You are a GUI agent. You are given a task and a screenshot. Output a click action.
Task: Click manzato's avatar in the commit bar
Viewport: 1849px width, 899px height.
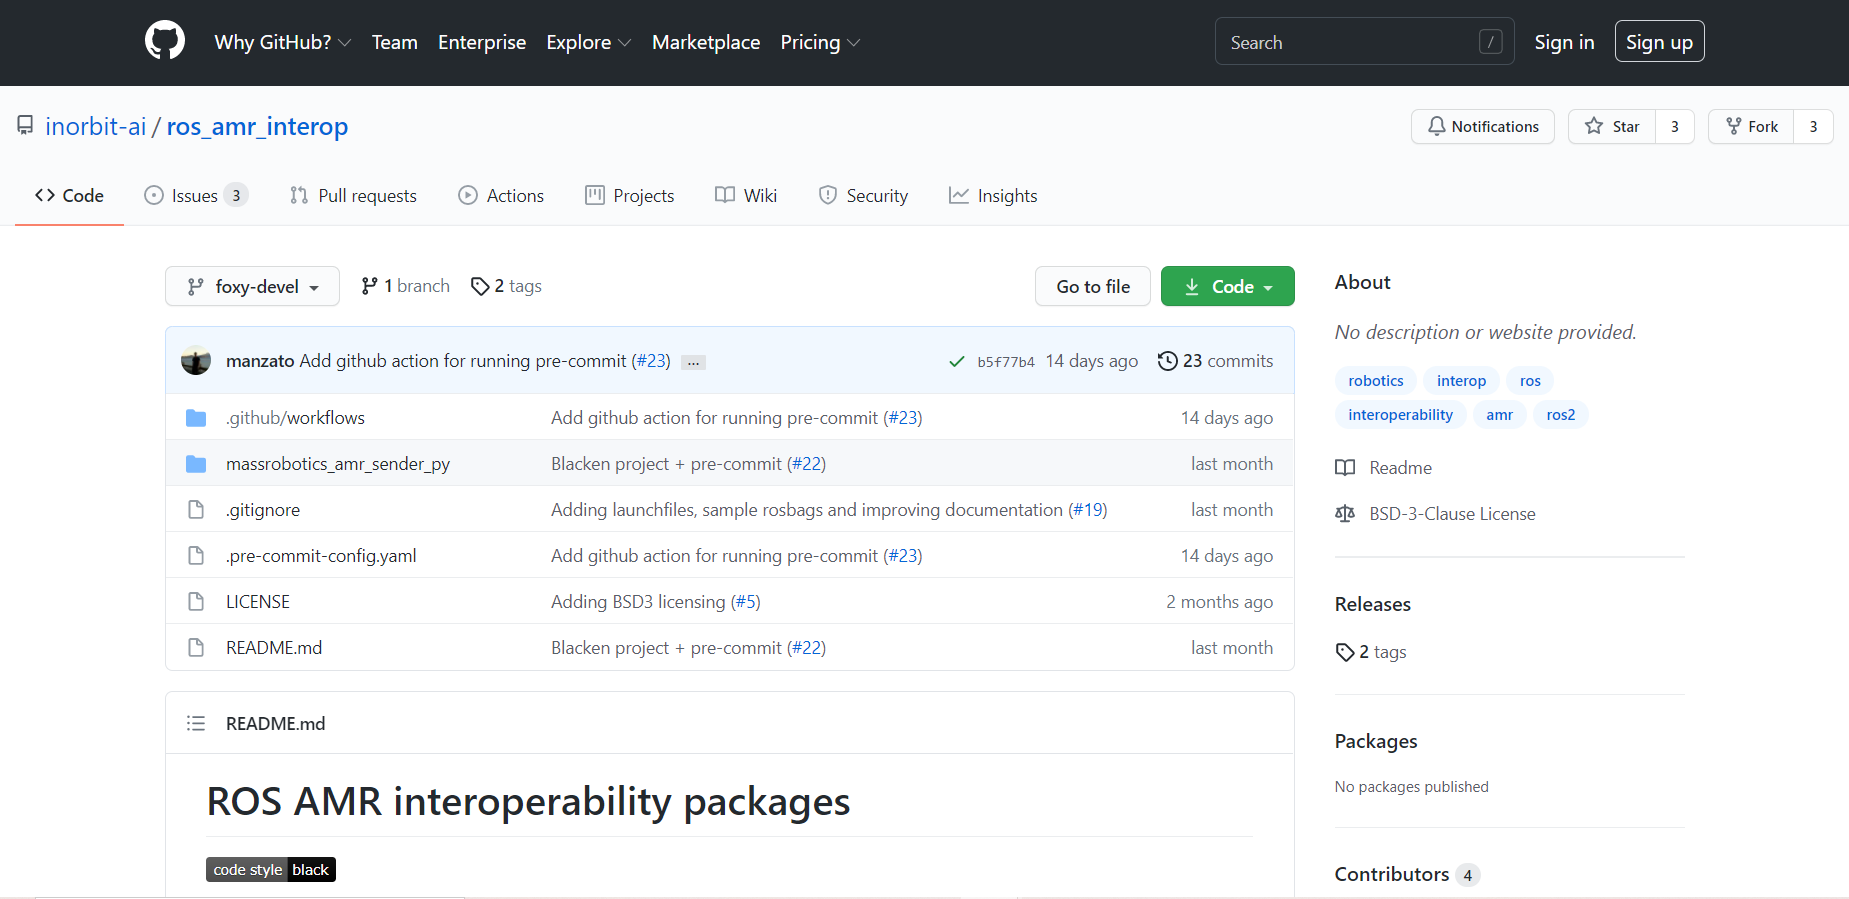point(196,361)
